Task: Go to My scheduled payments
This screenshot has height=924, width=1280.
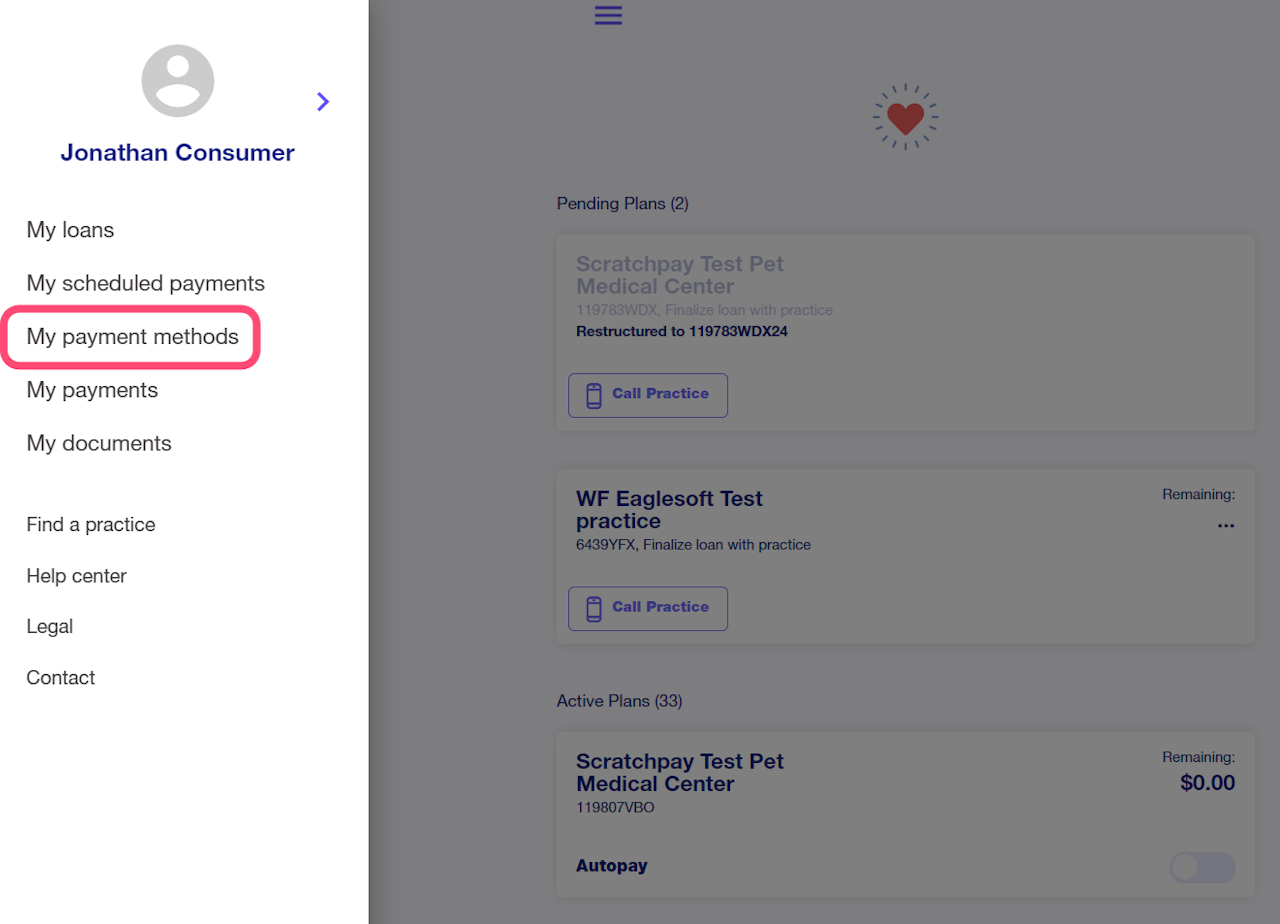Action: tap(145, 283)
